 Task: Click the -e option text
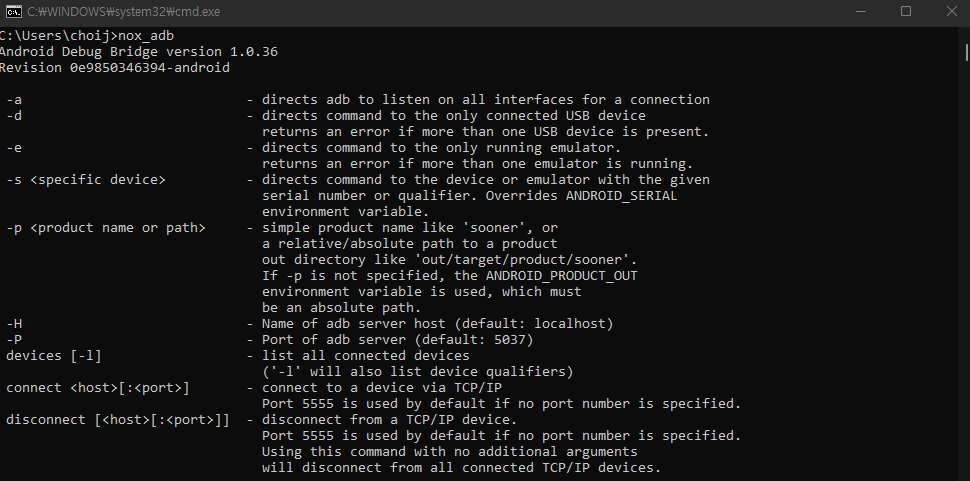tap(14, 148)
